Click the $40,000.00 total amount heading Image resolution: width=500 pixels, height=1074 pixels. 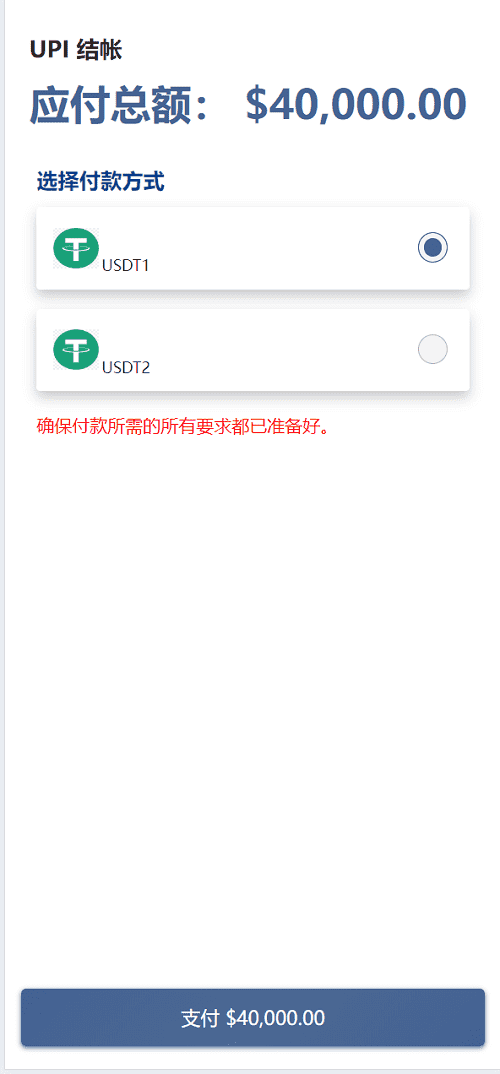pyautogui.click(x=356, y=105)
